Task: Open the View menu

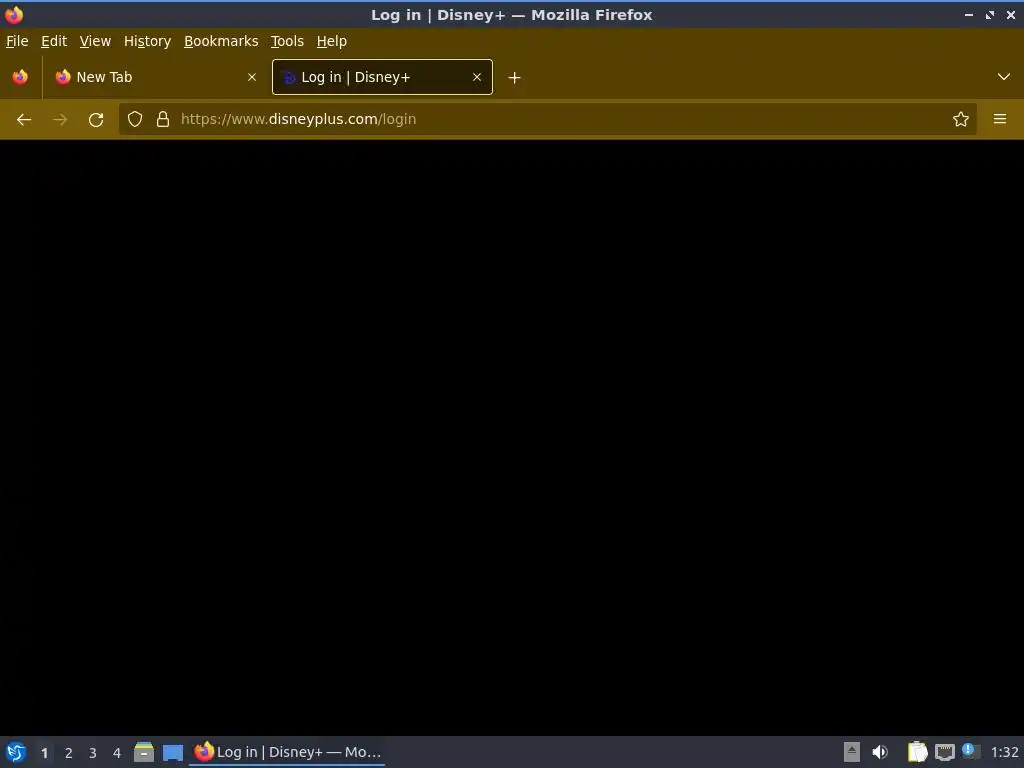Action: click(x=95, y=41)
